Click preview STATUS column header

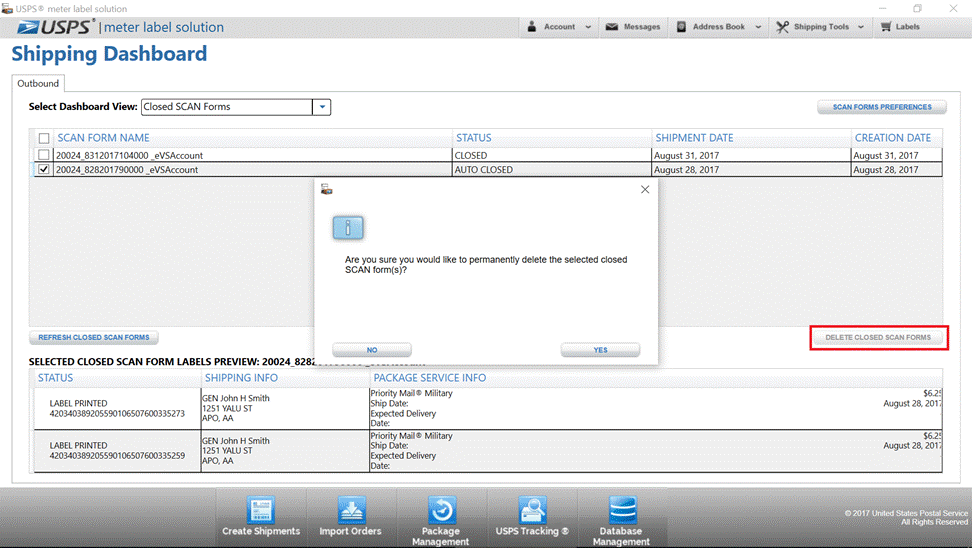coord(55,378)
